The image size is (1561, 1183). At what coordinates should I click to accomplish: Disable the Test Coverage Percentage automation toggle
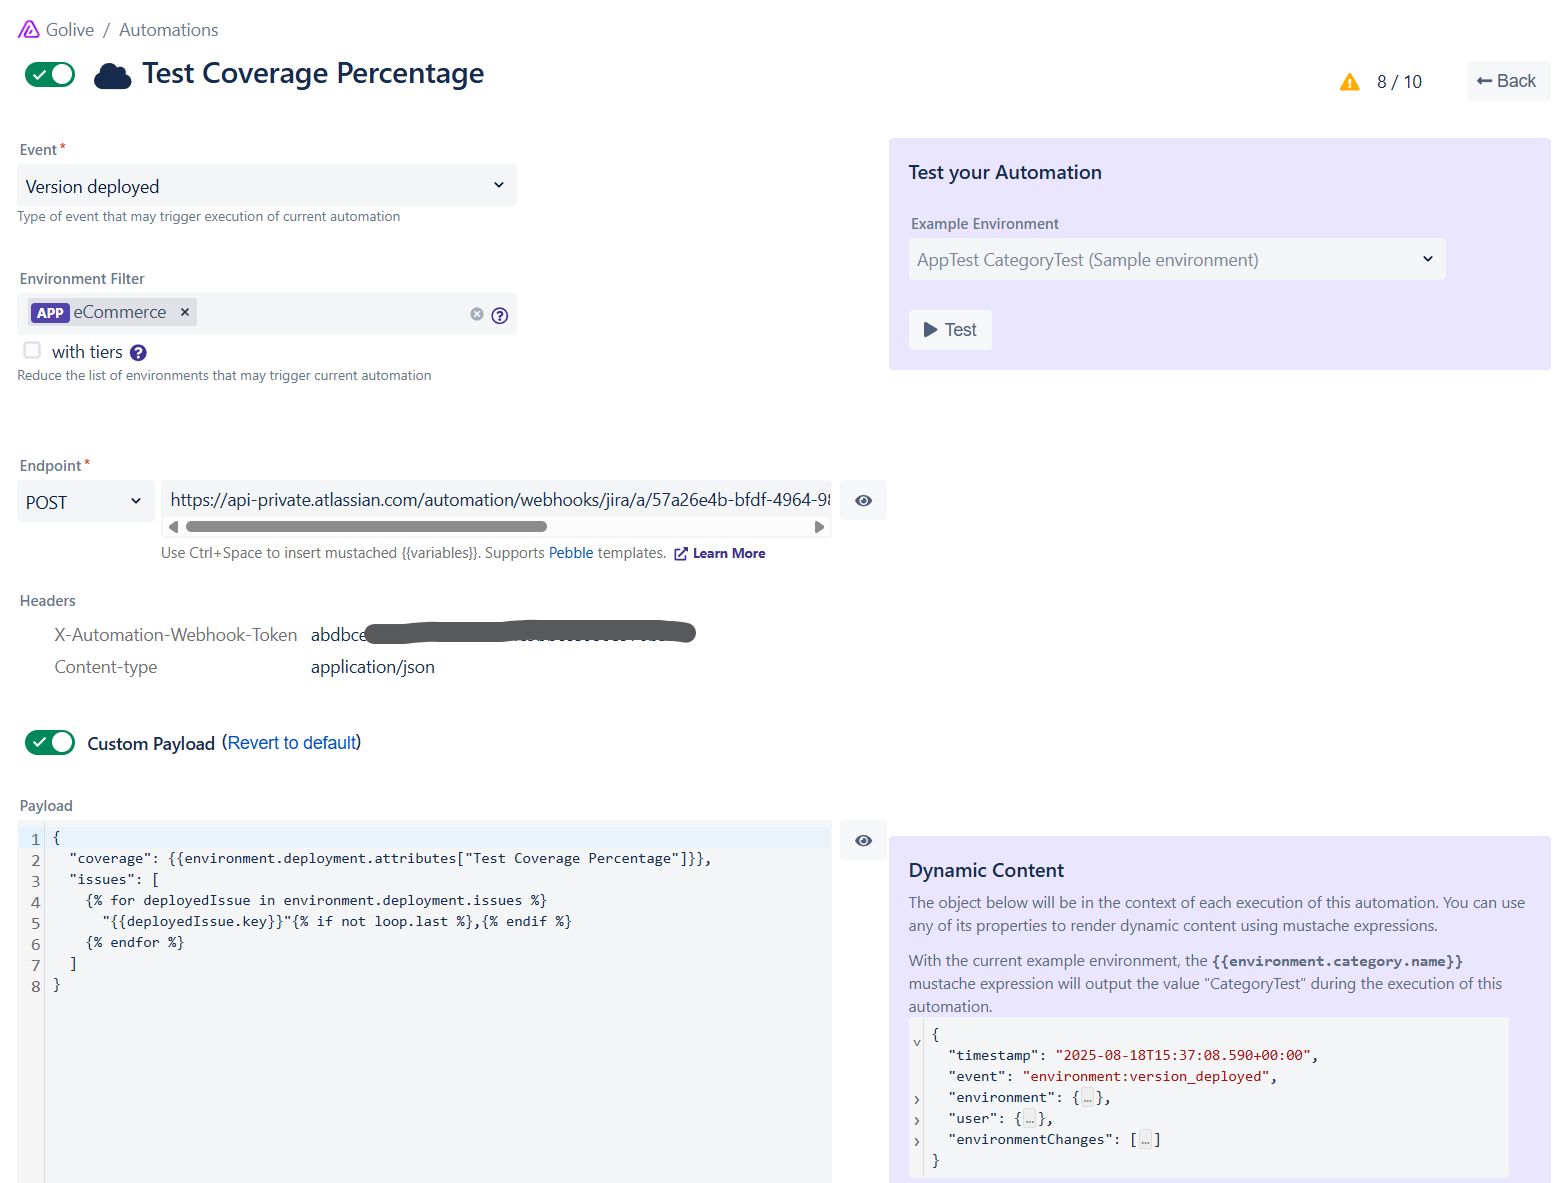50,75
